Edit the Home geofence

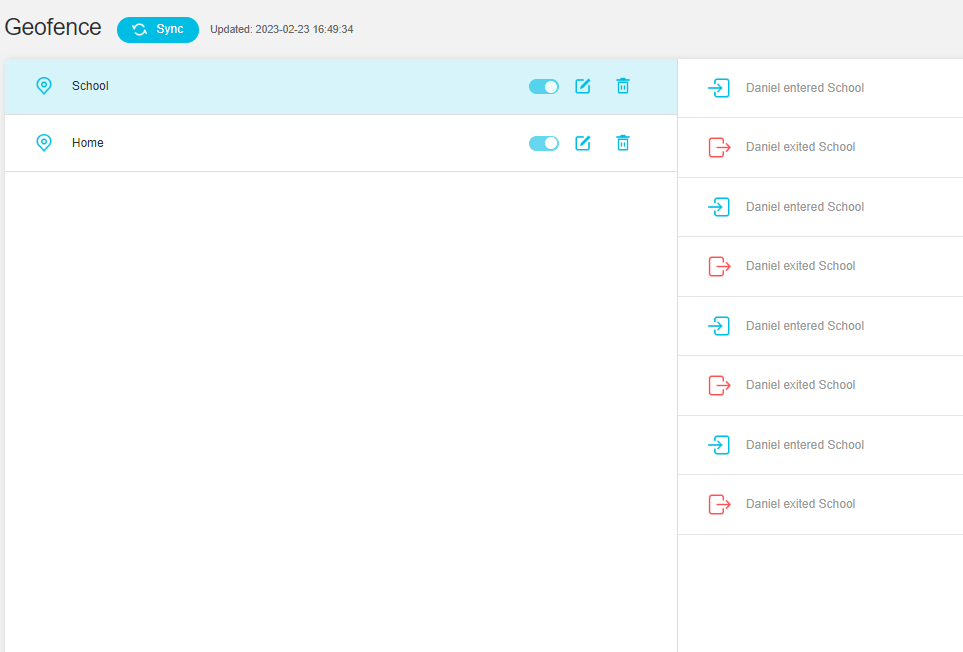tap(583, 143)
